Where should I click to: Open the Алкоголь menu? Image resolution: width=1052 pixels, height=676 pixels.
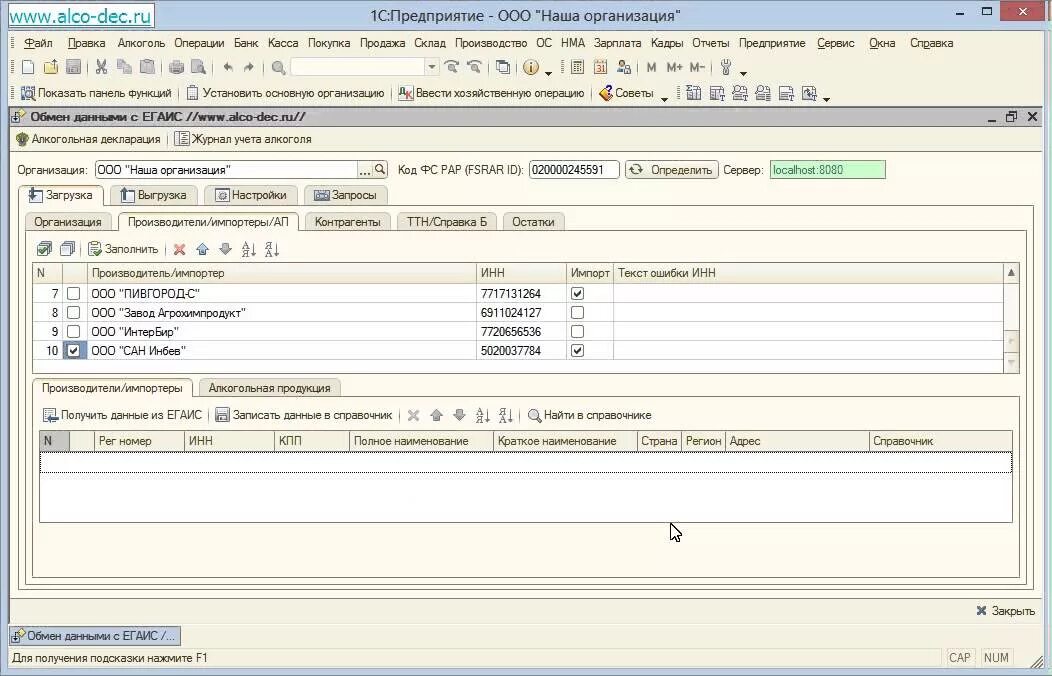[x=141, y=43]
